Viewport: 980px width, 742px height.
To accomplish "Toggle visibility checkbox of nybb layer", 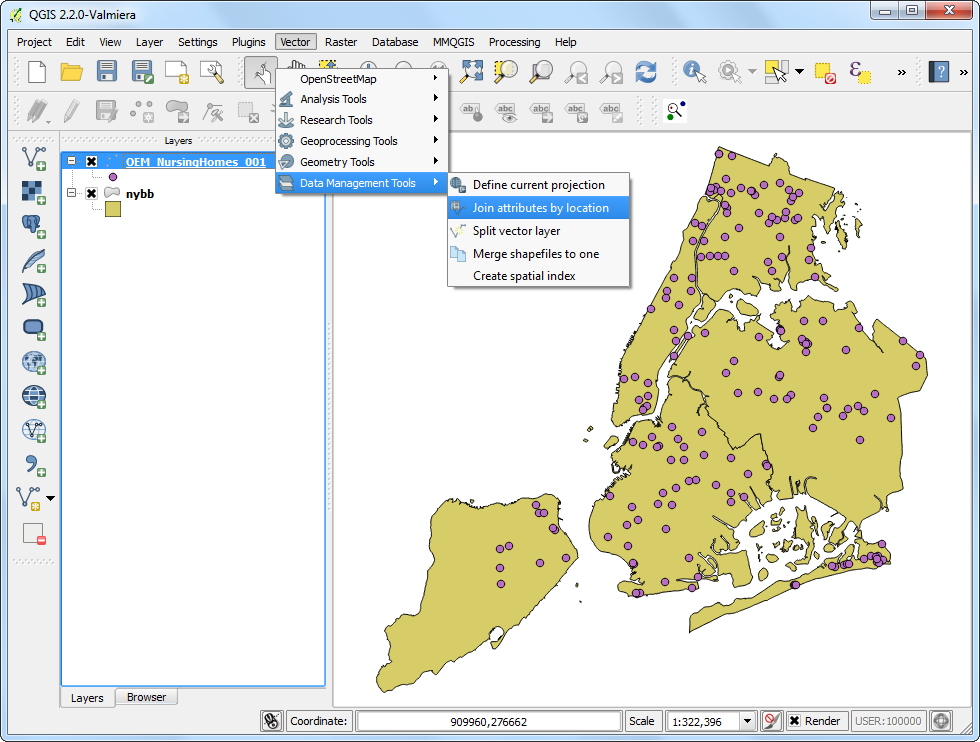I will [x=91, y=193].
